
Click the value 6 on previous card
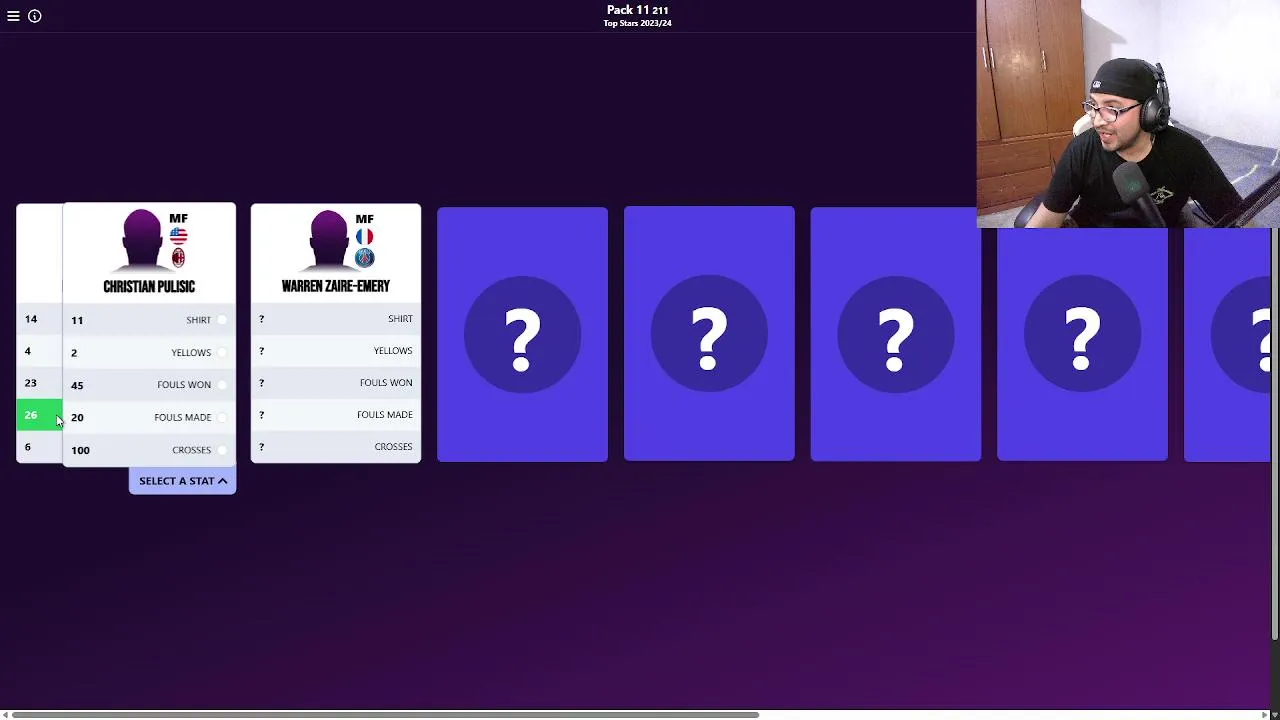pyautogui.click(x=28, y=447)
